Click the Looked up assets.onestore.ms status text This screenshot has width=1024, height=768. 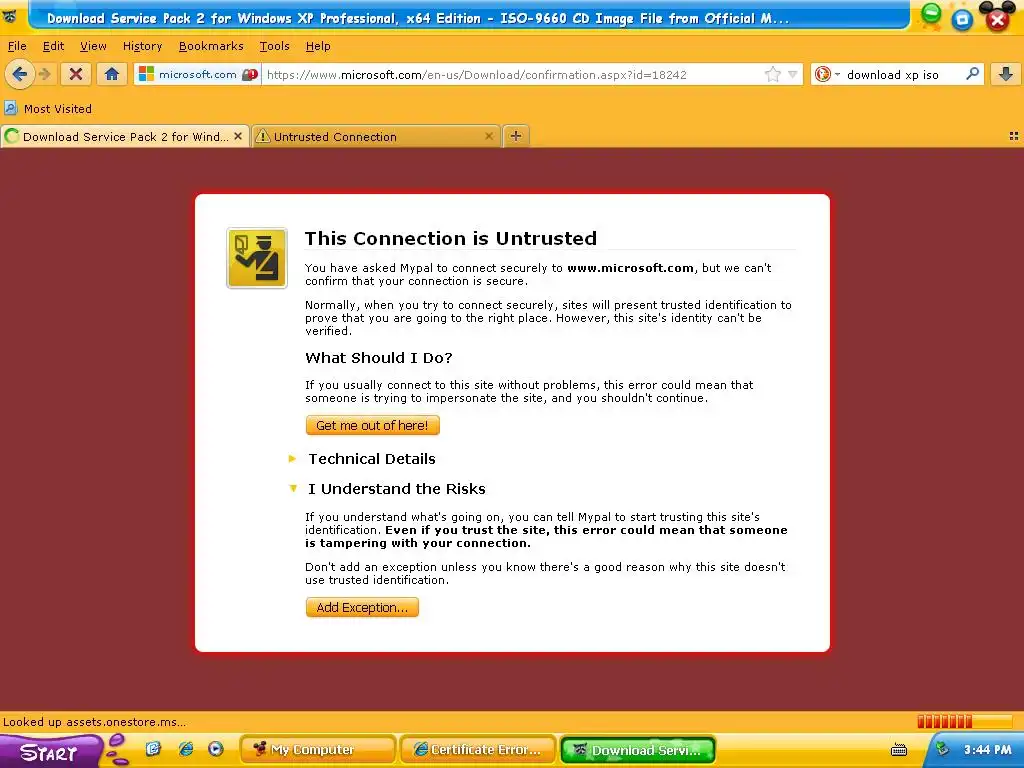pyautogui.click(x=95, y=722)
